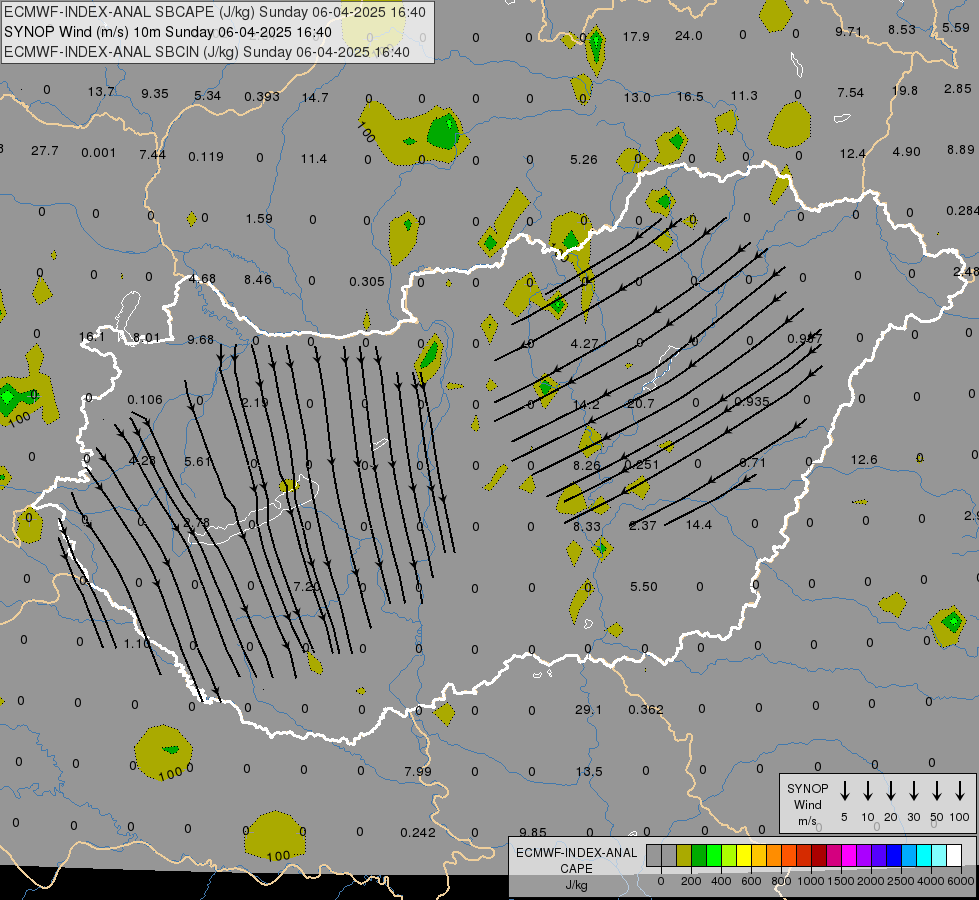Click the map value 12.6
The image size is (979, 900).
coord(864,460)
